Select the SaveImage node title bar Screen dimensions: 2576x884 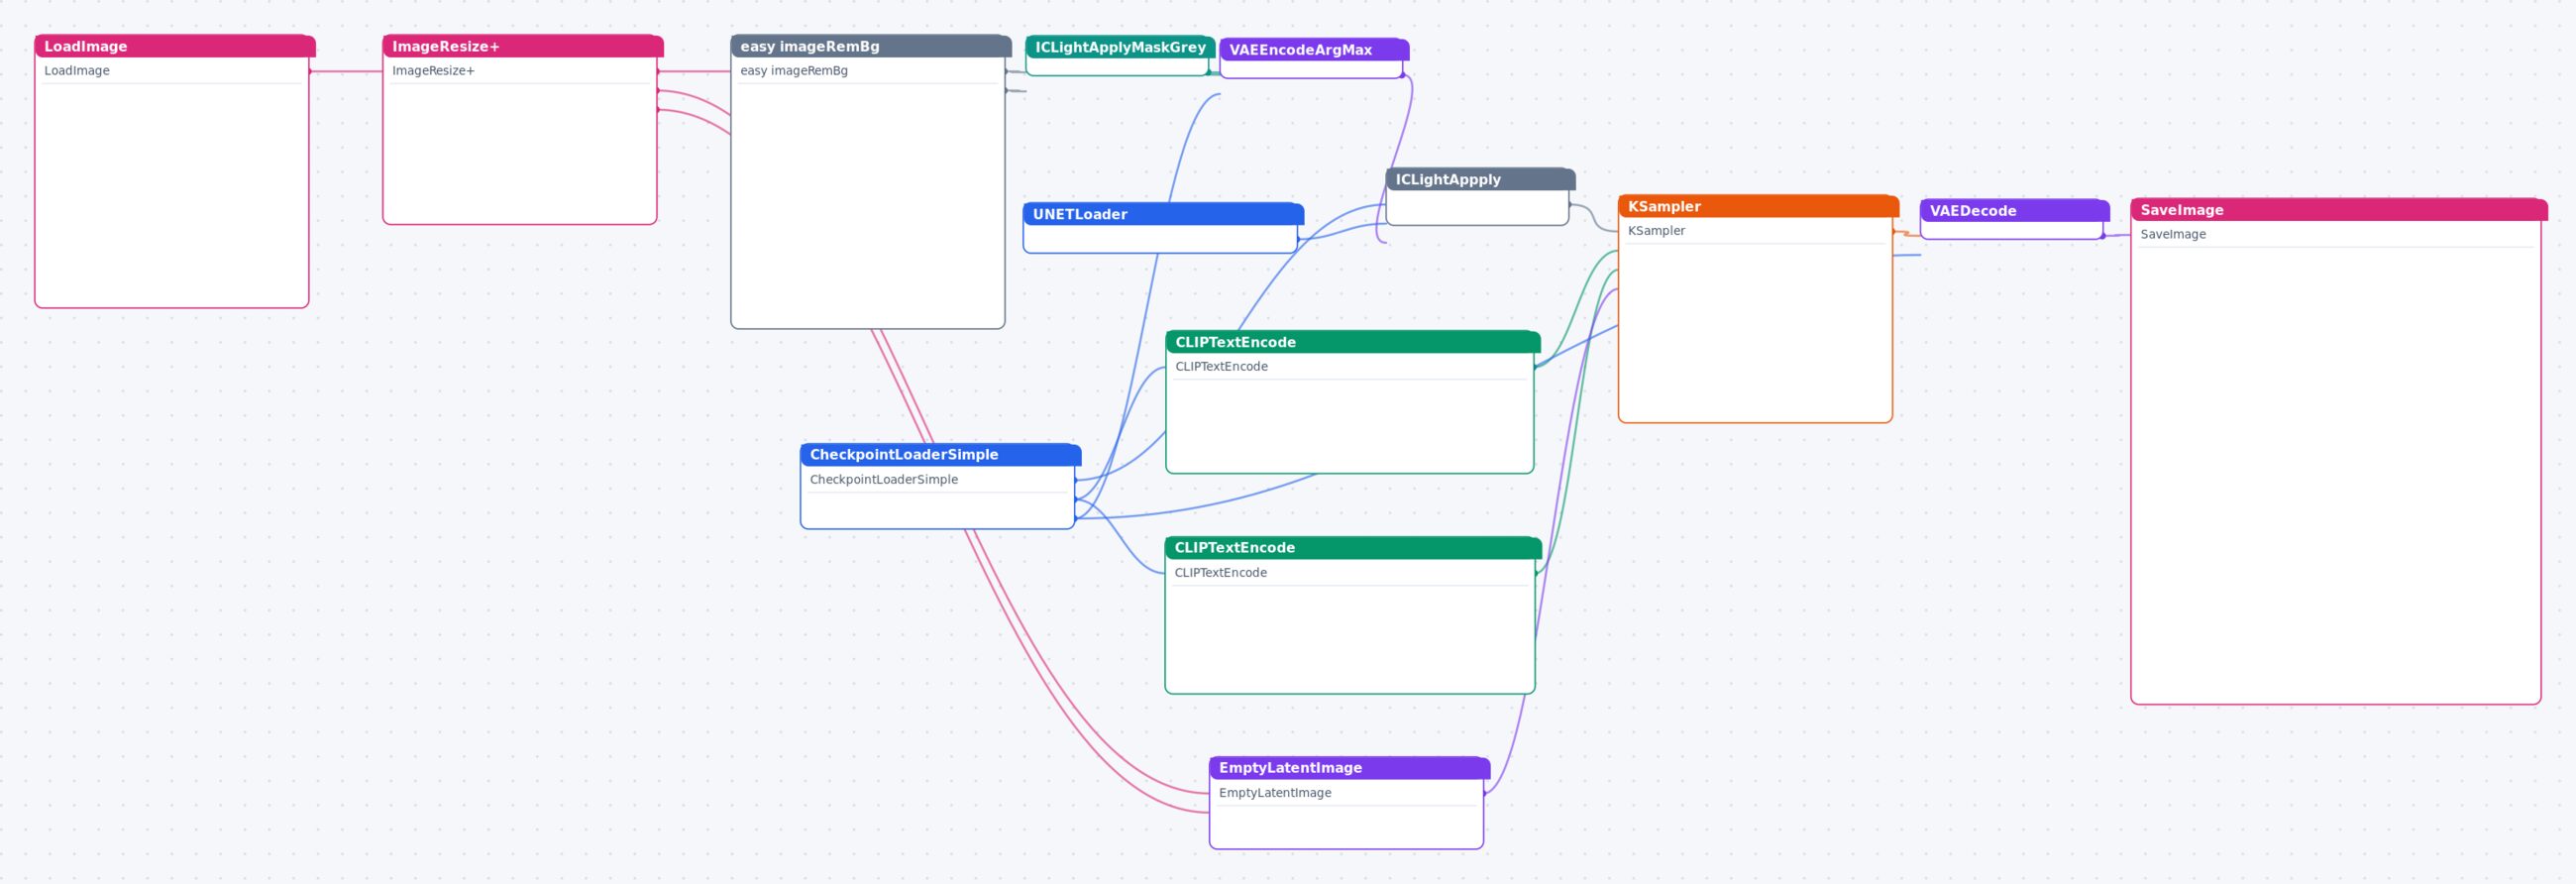[x=2339, y=210]
